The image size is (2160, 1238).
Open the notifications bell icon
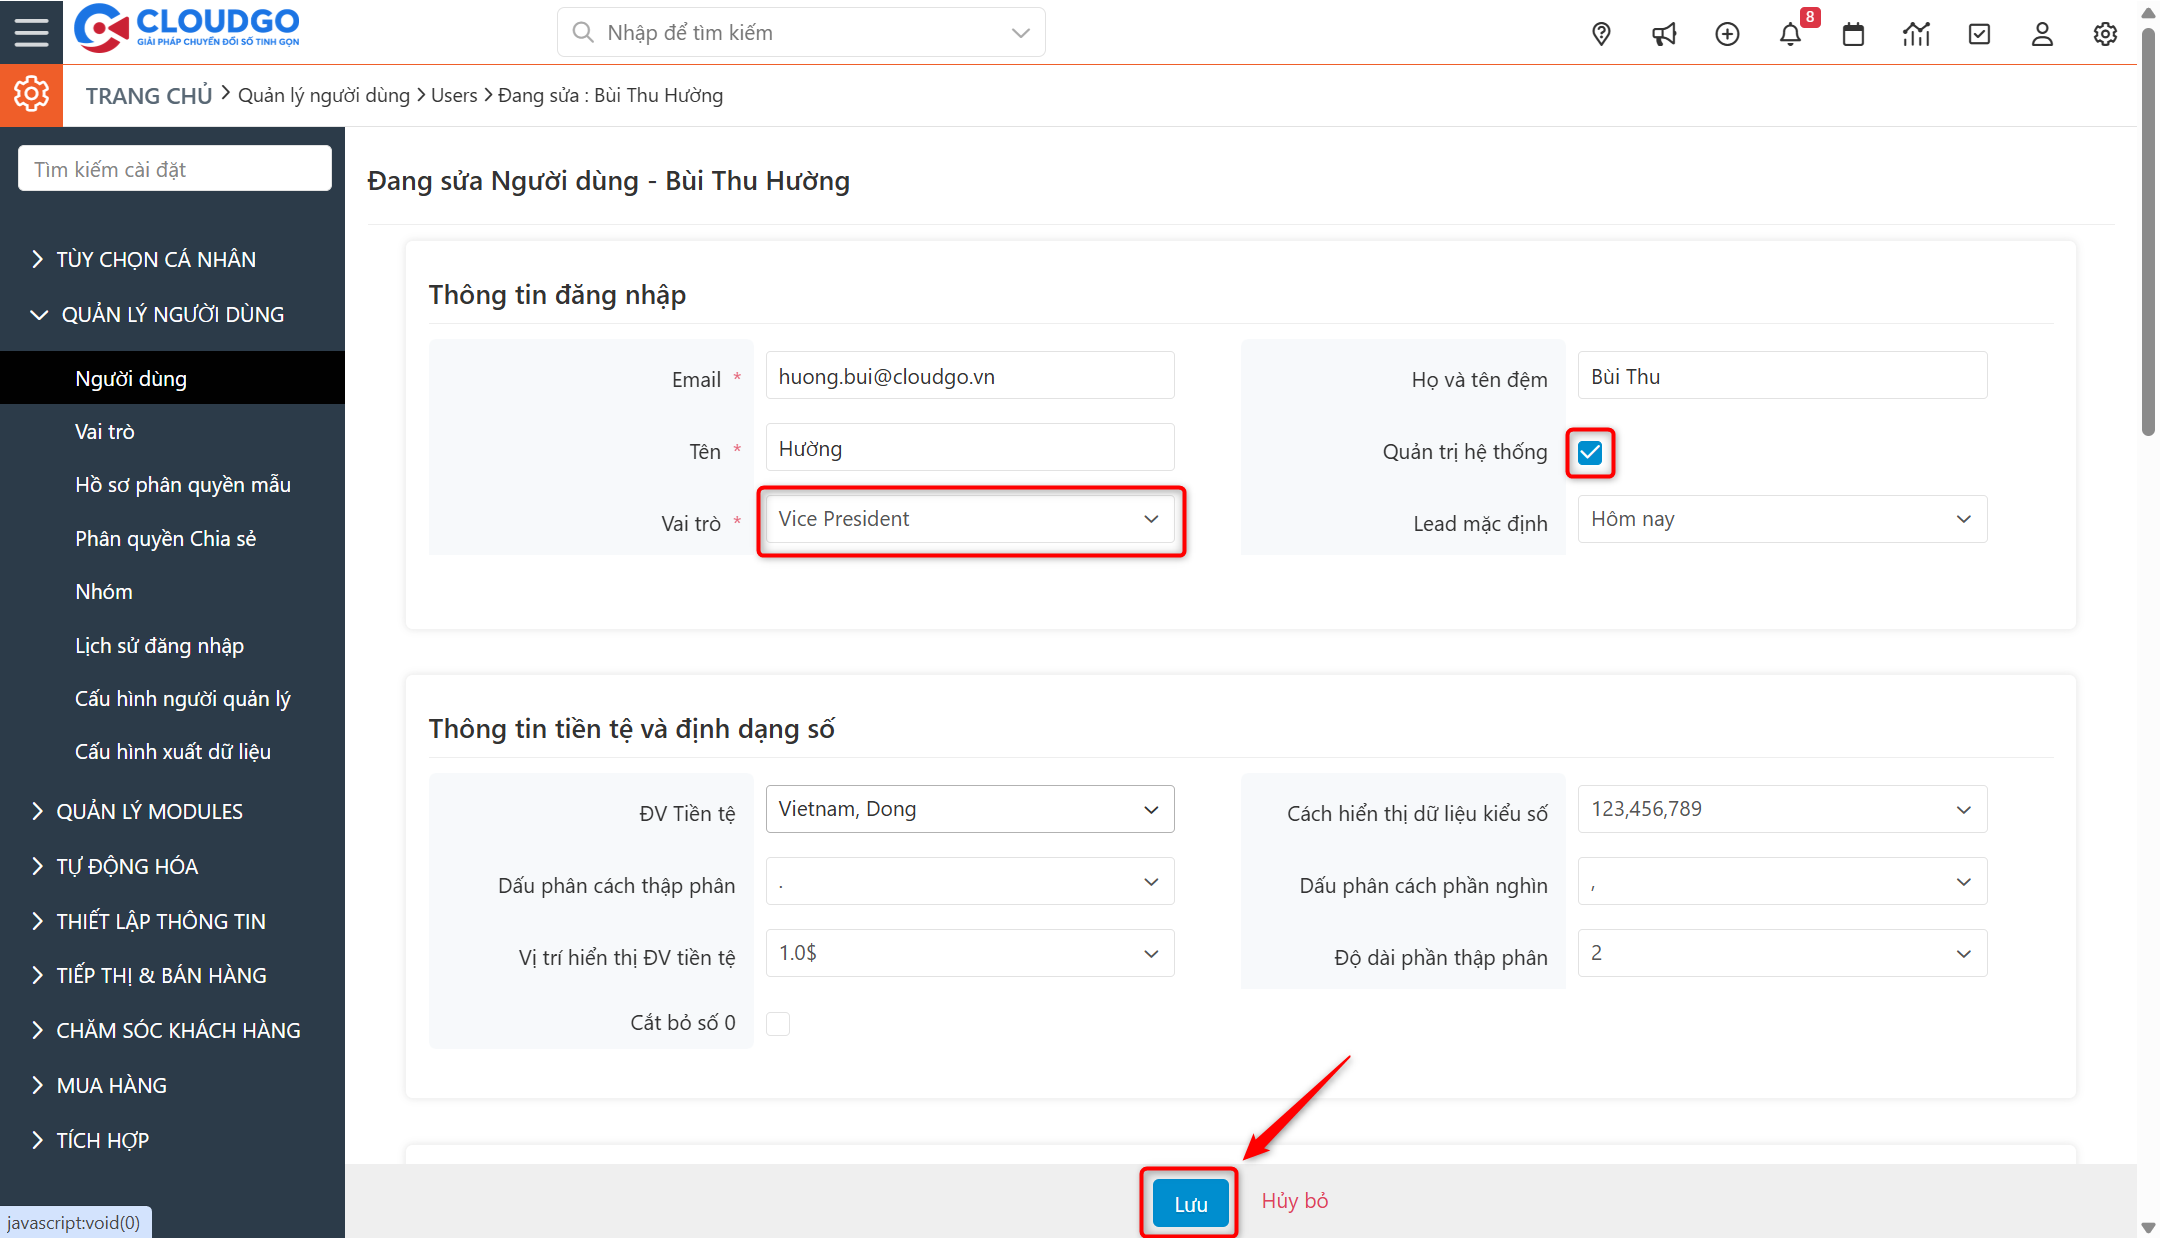coord(1790,34)
